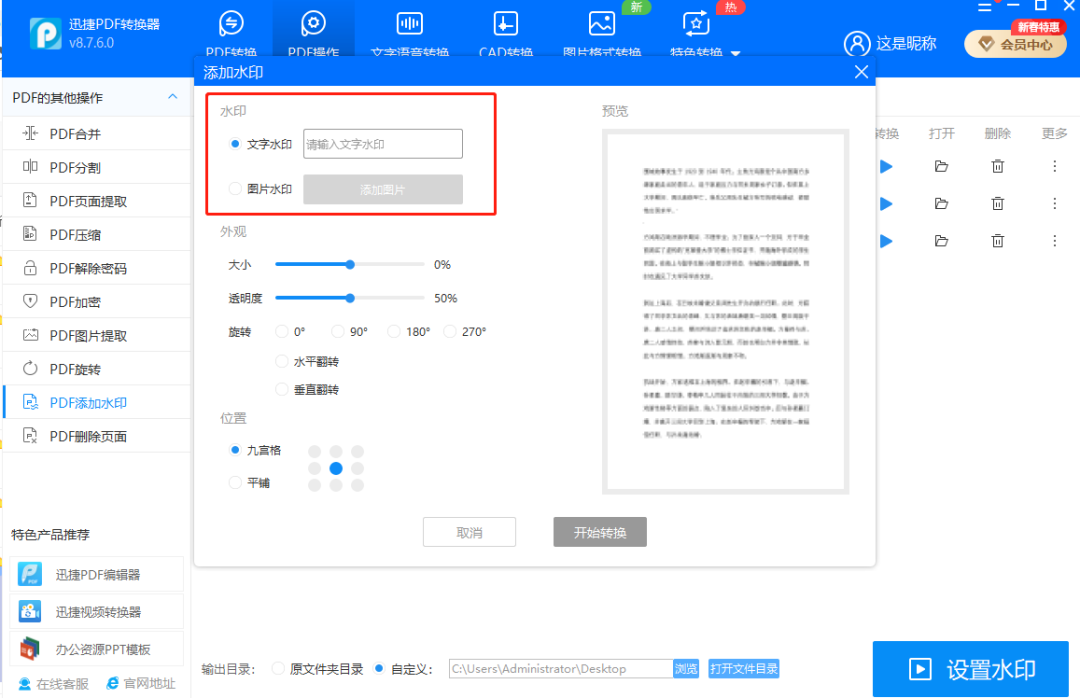The height and width of the screenshot is (698, 1080).
Task: Open more options in first file row
Action: [1055, 166]
